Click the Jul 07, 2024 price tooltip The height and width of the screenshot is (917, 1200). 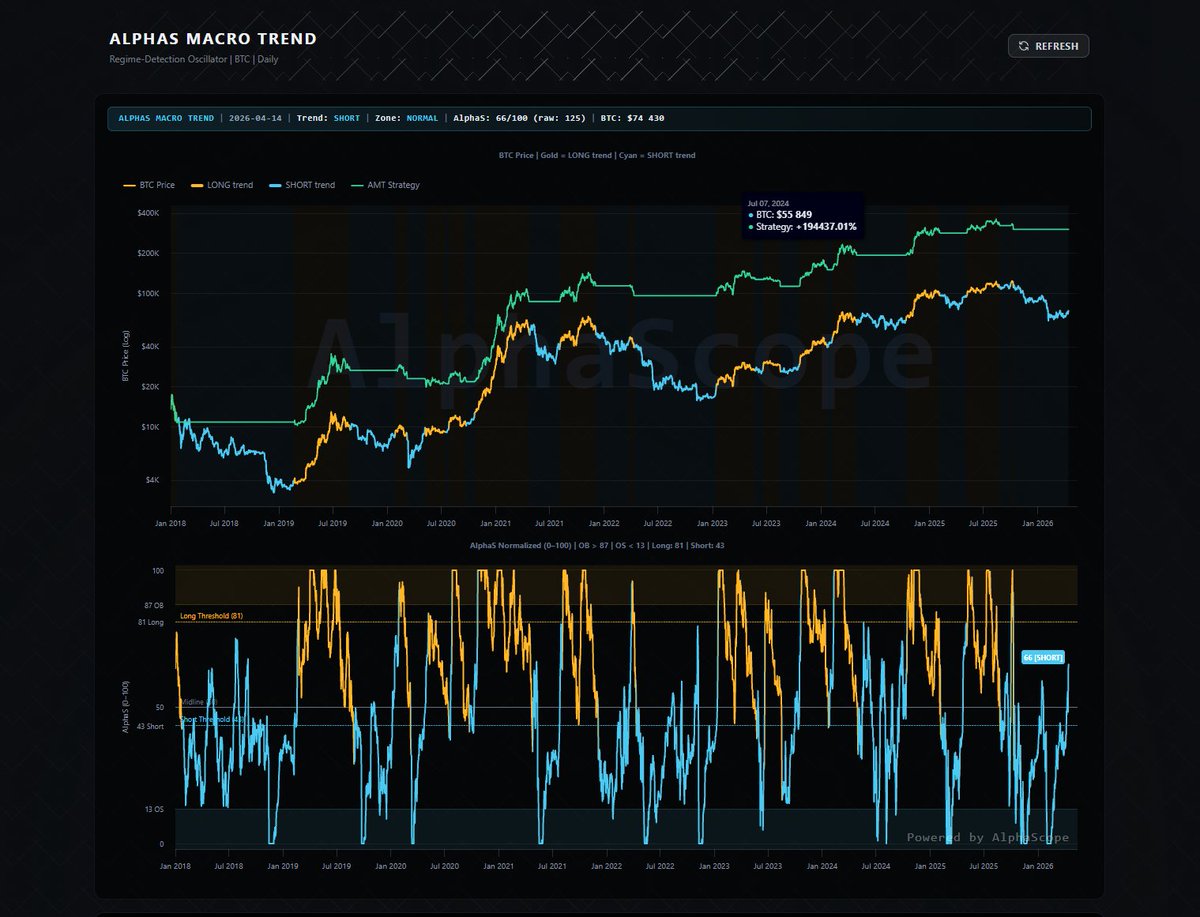pyautogui.click(x=801, y=216)
